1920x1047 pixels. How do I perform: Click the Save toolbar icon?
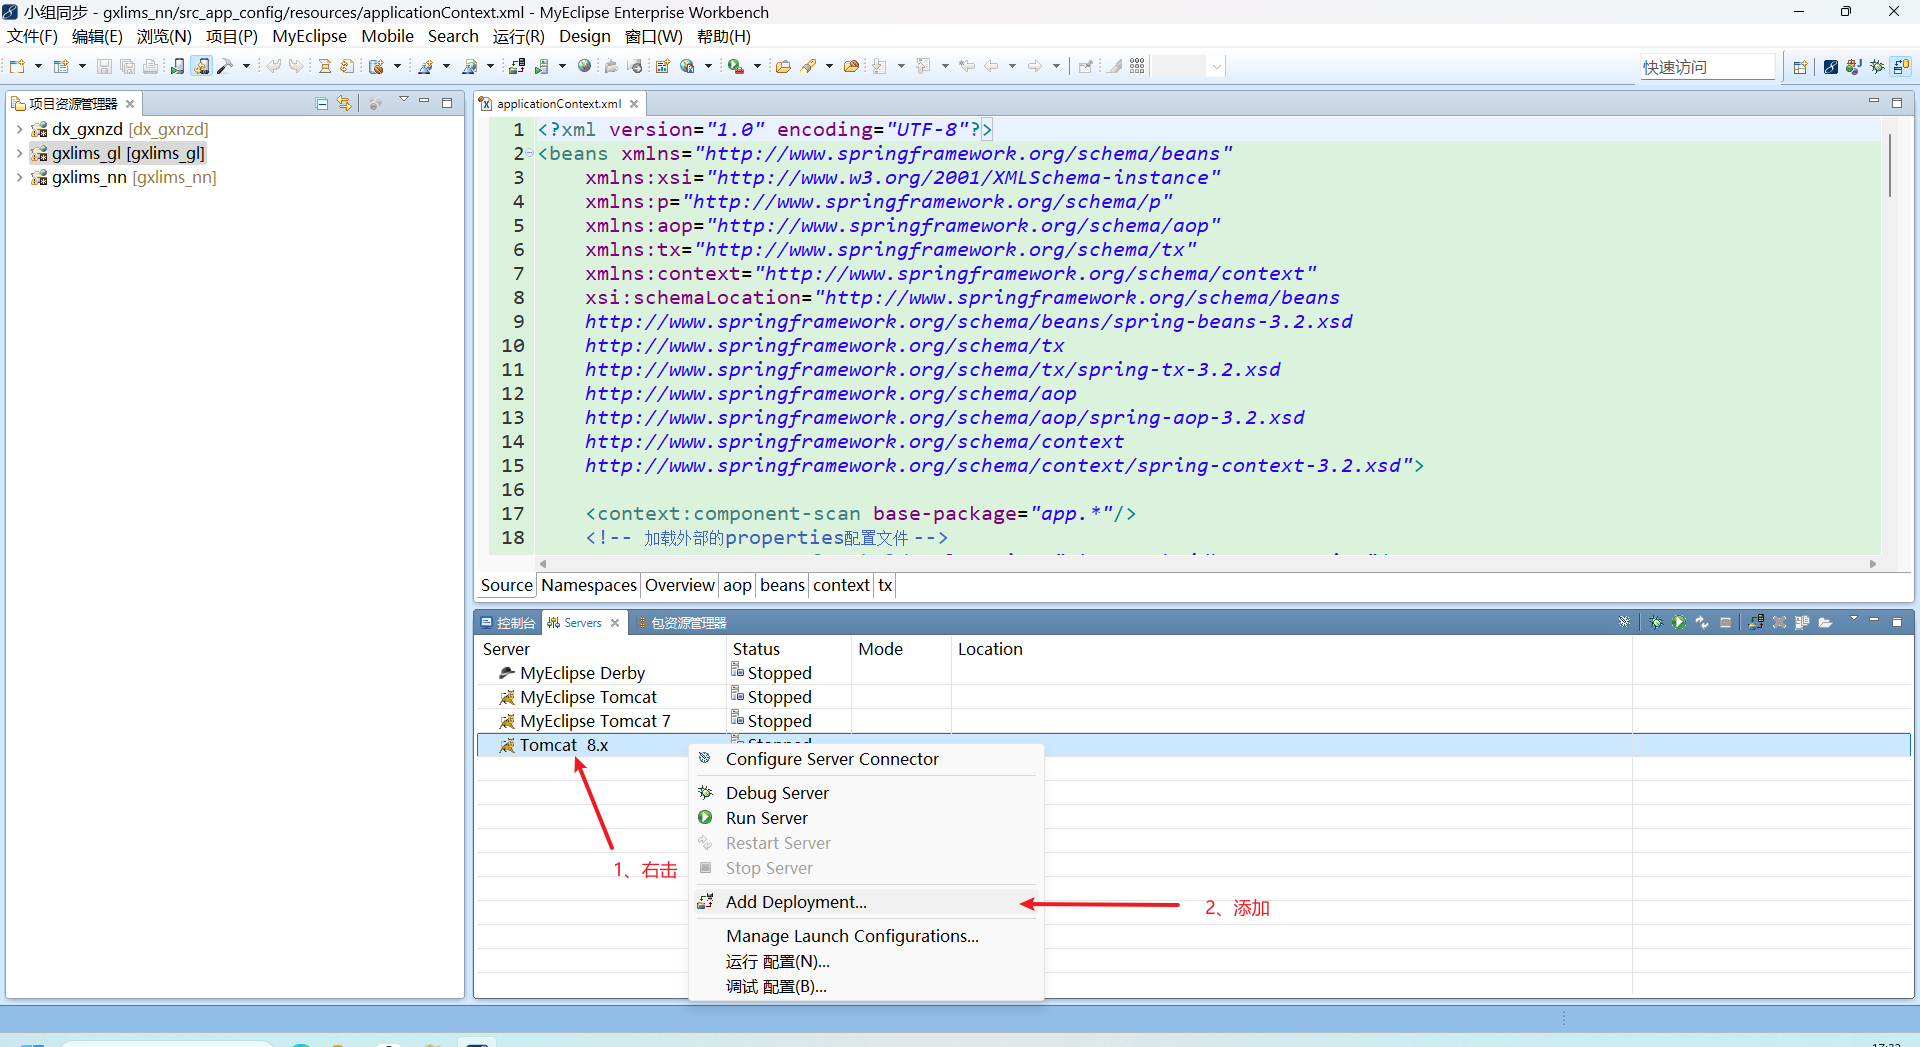104,66
